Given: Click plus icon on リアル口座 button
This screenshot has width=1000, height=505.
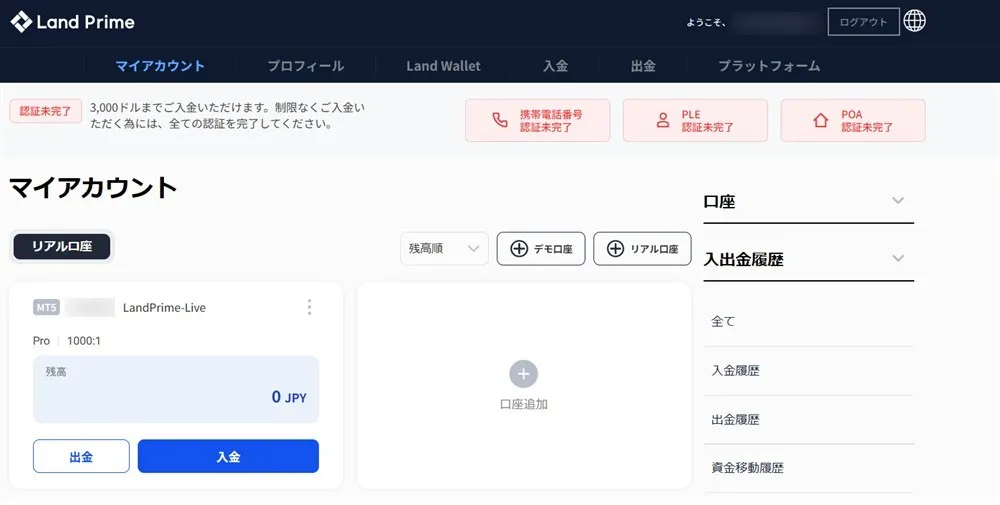Looking at the screenshot, I should click(615, 249).
